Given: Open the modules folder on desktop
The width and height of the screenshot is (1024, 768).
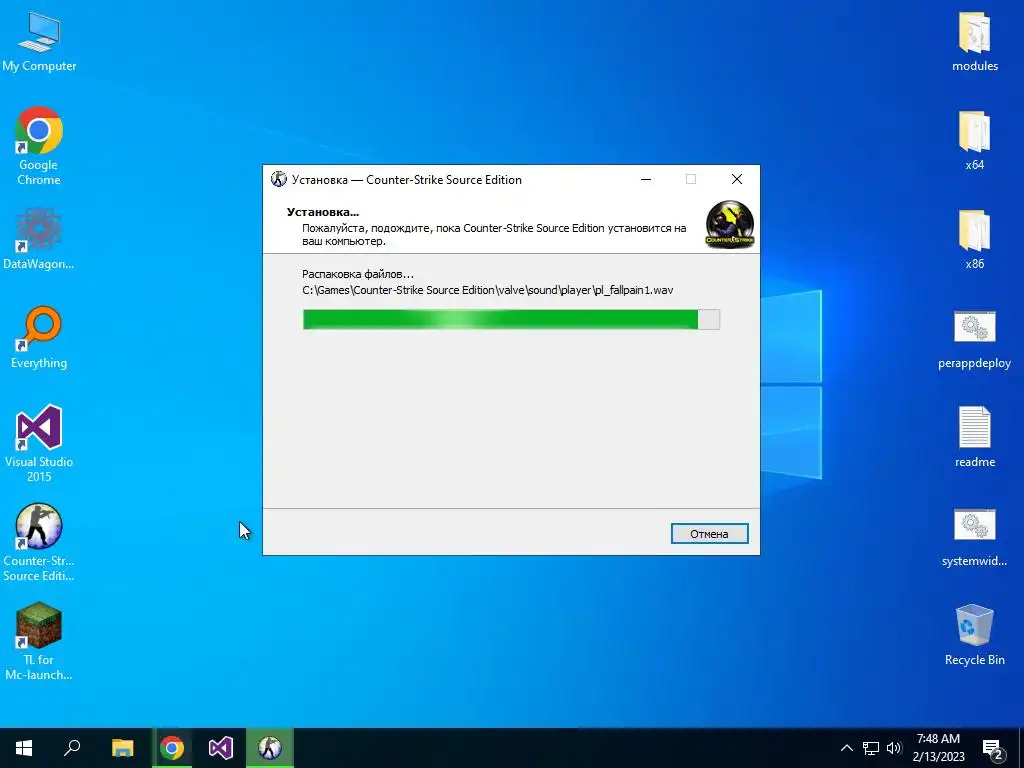Looking at the screenshot, I should click(974, 43).
